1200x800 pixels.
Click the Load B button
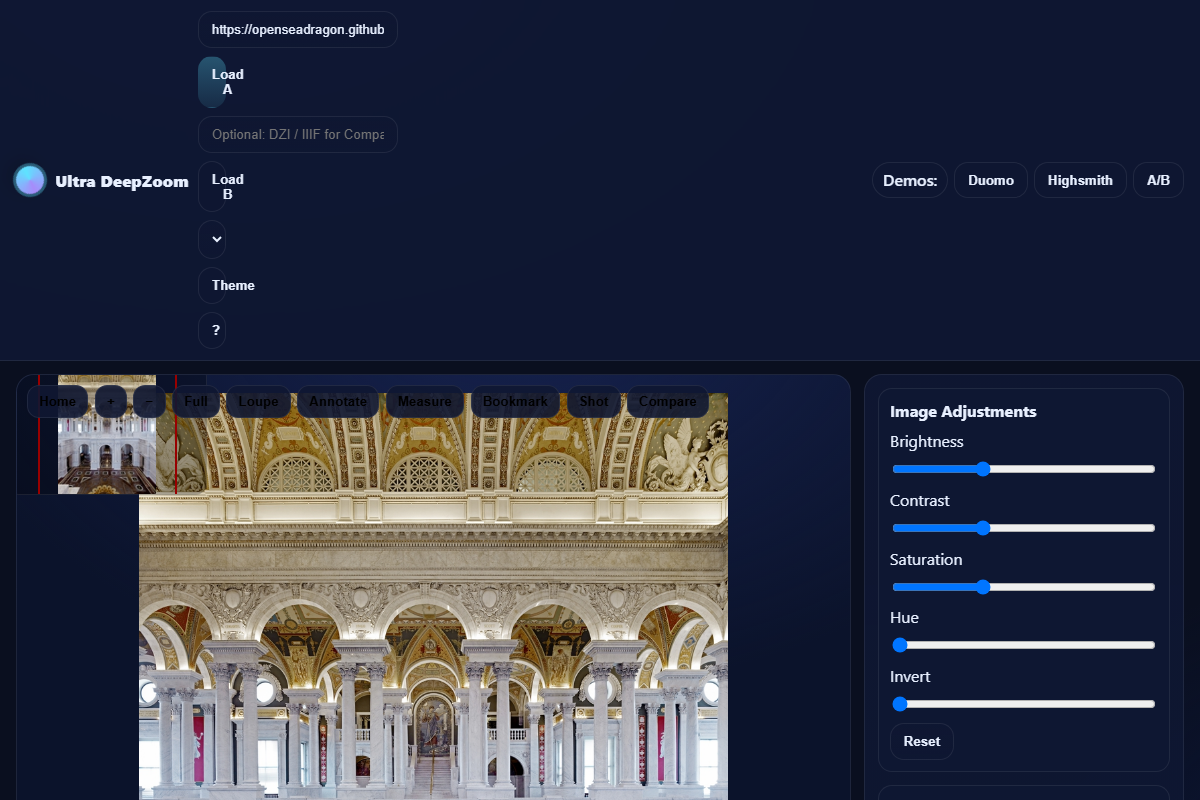pos(212,187)
